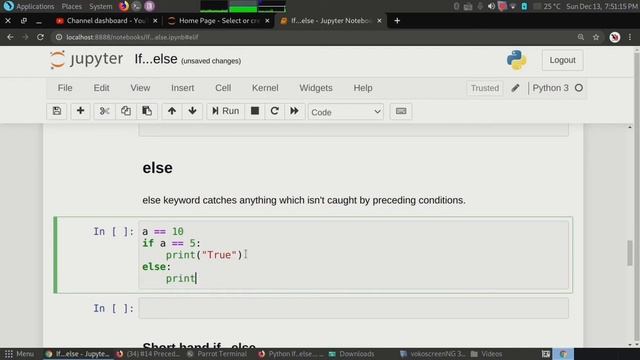Click the else keyword description paragraph

tap(304, 200)
